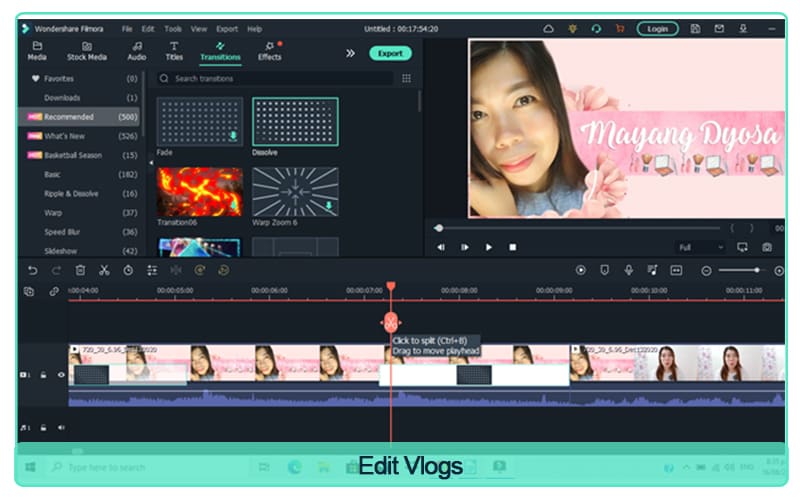Click the Search transitions field

(x=274, y=79)
